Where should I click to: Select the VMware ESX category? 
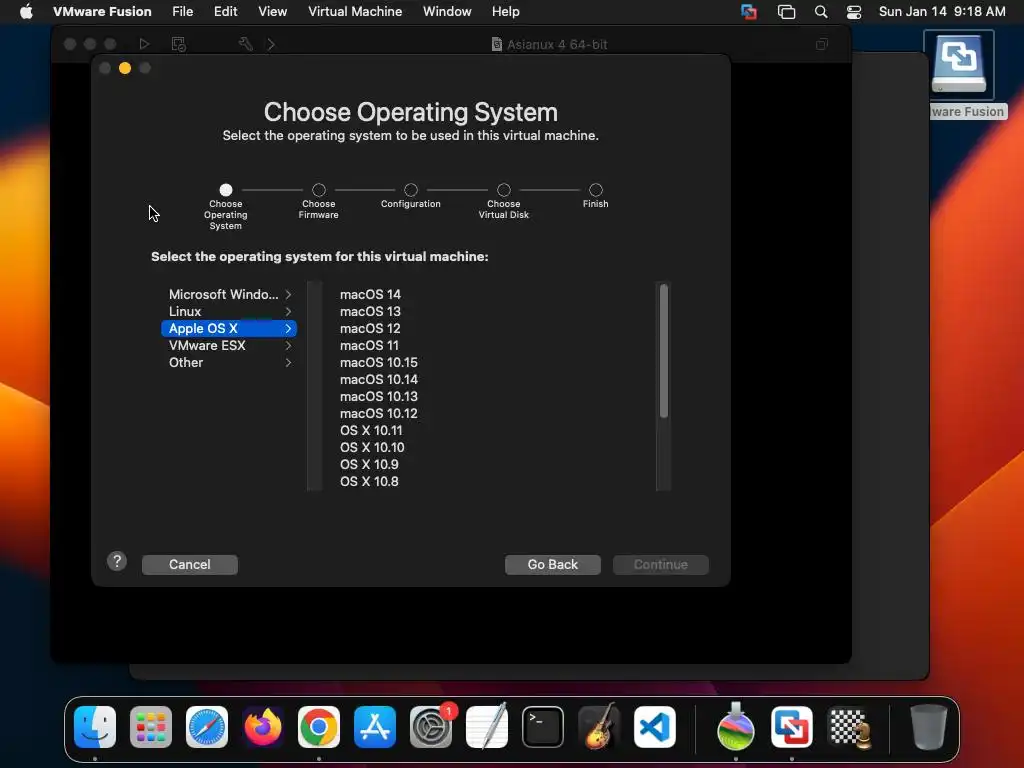point(229,345)
